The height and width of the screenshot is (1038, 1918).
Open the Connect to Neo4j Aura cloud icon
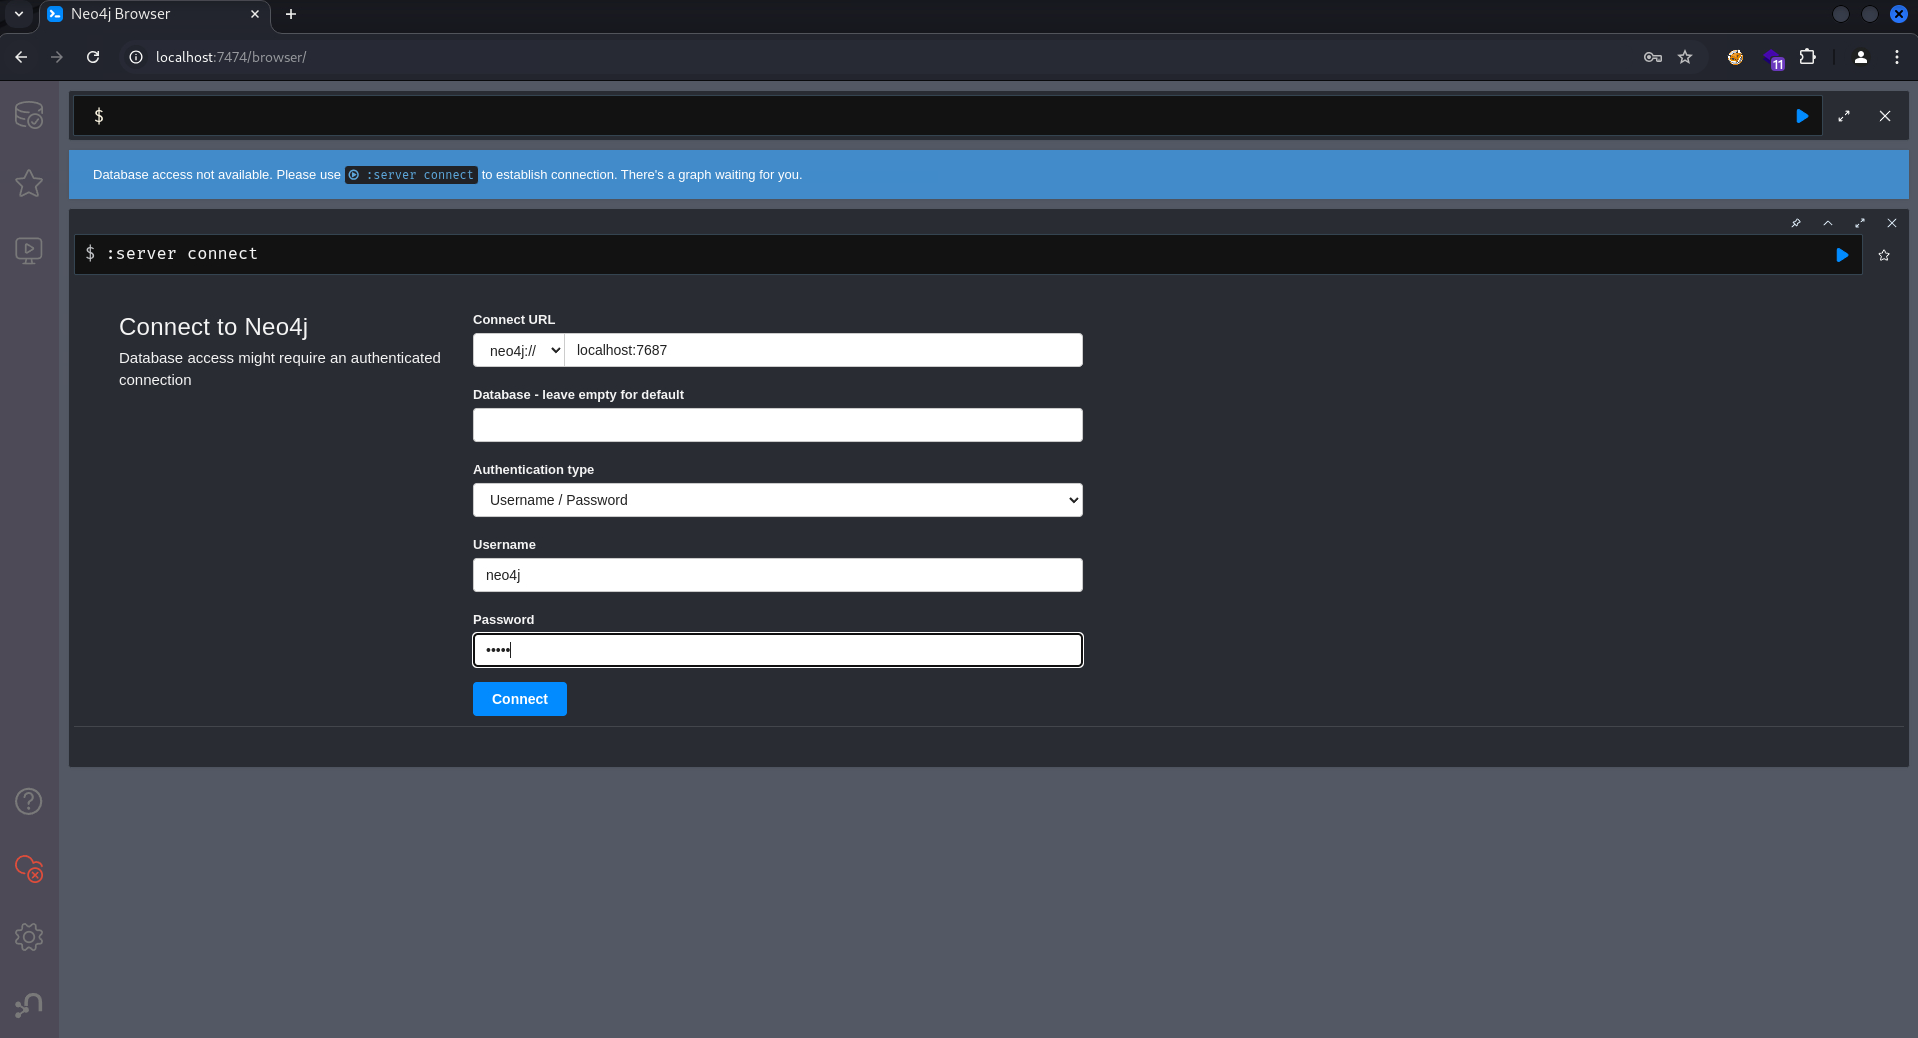click(29, 869)
